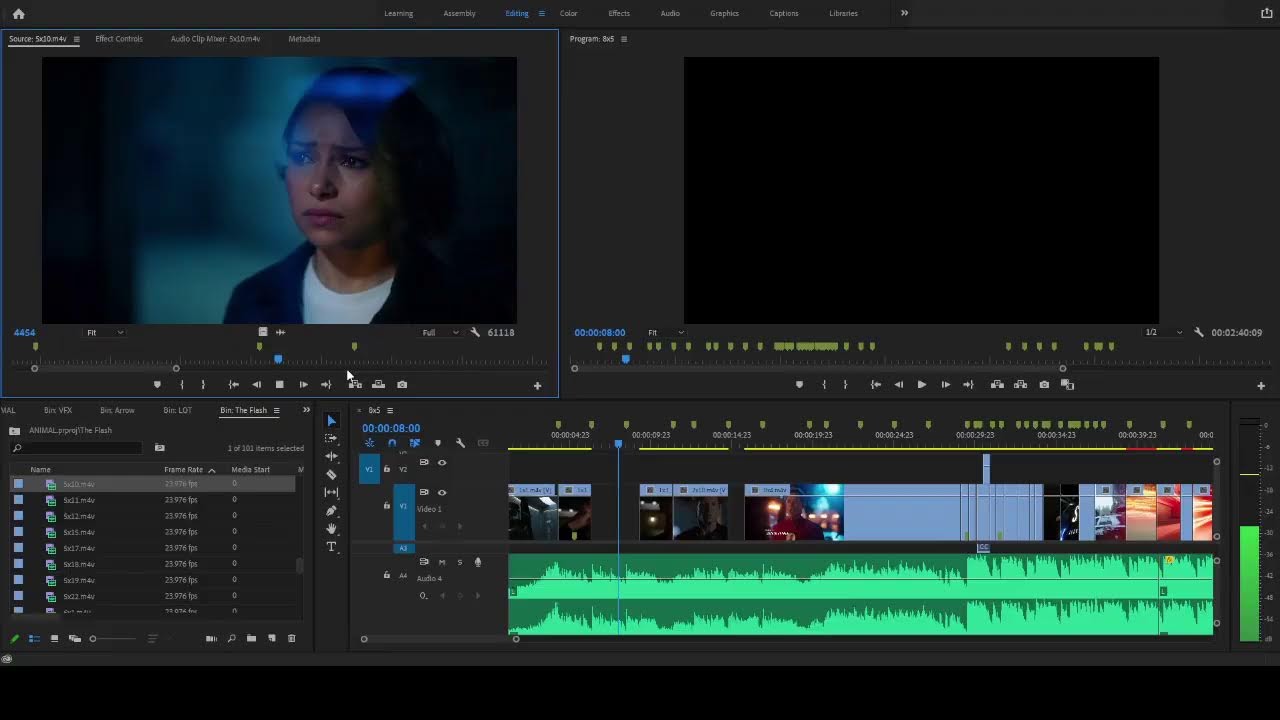Click the Source monitor playhead
Screen dimensions: 1280x720
[278, 359]
